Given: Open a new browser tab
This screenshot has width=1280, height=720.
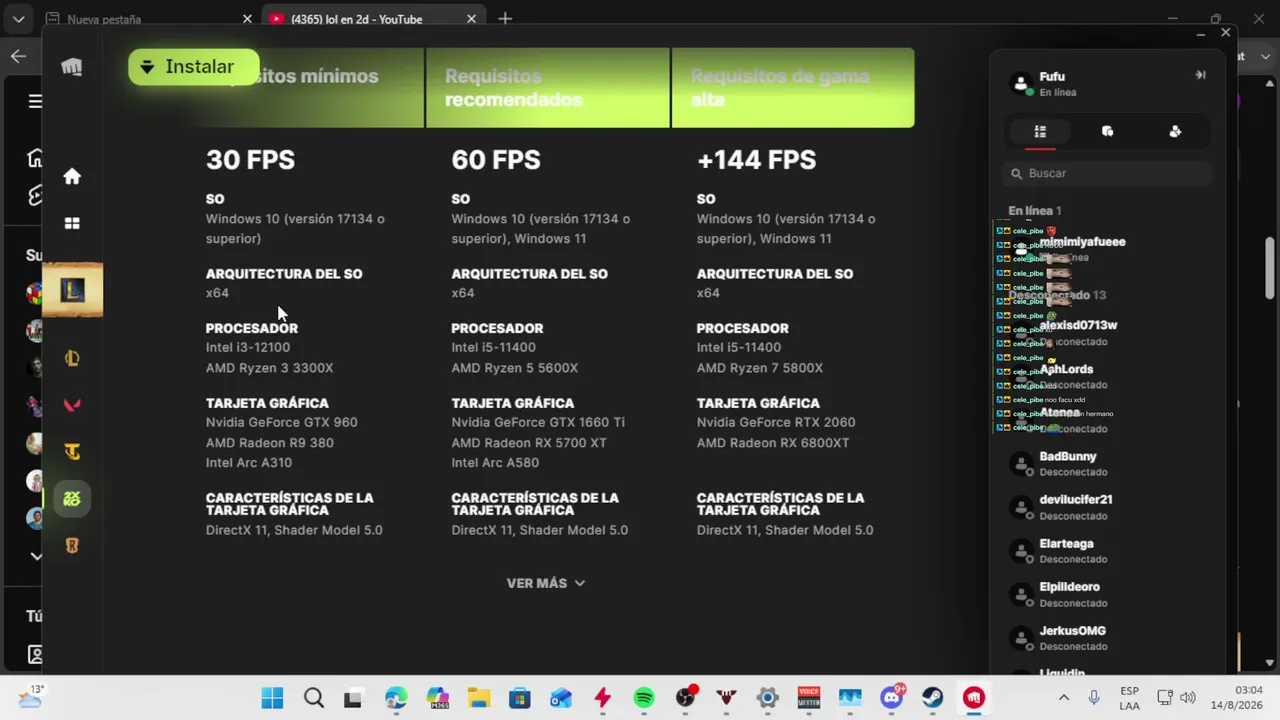Looking at the screenshot, I should point(505,19).
